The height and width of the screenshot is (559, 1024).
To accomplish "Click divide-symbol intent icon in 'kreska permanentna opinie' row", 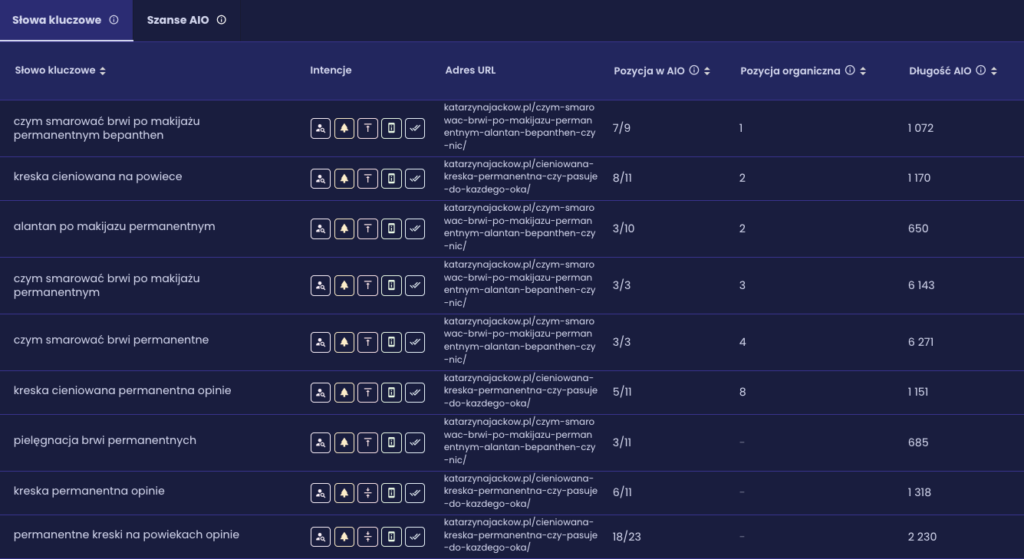I will coord(368,493).
